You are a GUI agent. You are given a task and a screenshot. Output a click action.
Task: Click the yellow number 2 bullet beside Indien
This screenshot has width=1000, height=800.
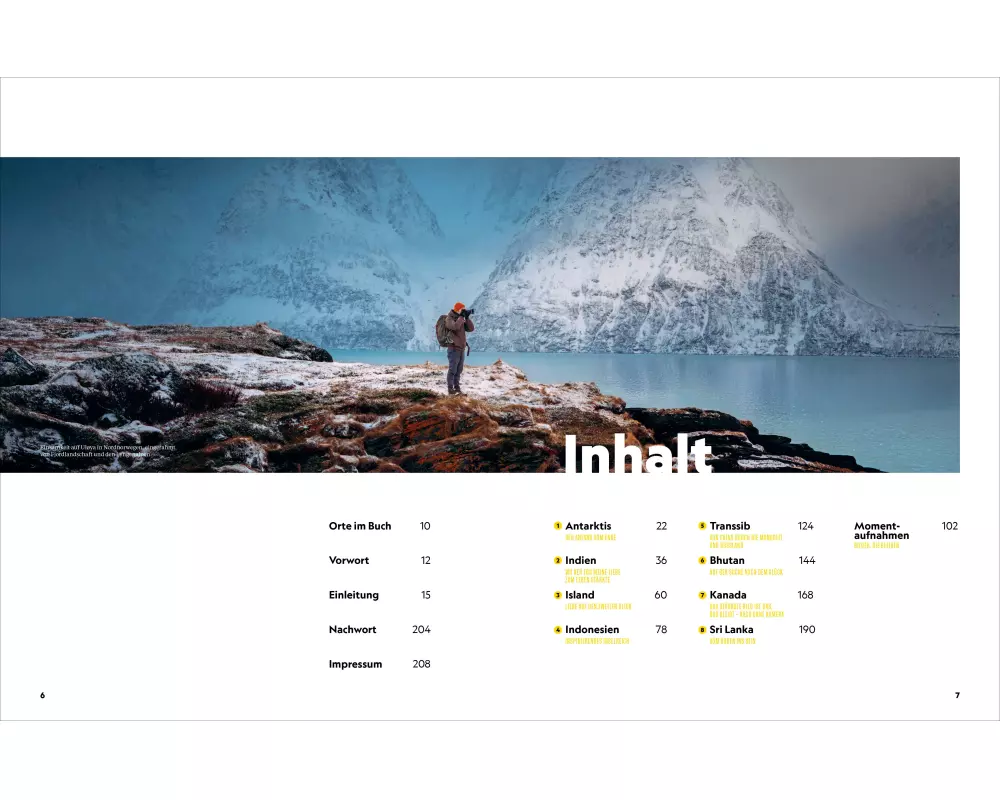coord(557,561)
